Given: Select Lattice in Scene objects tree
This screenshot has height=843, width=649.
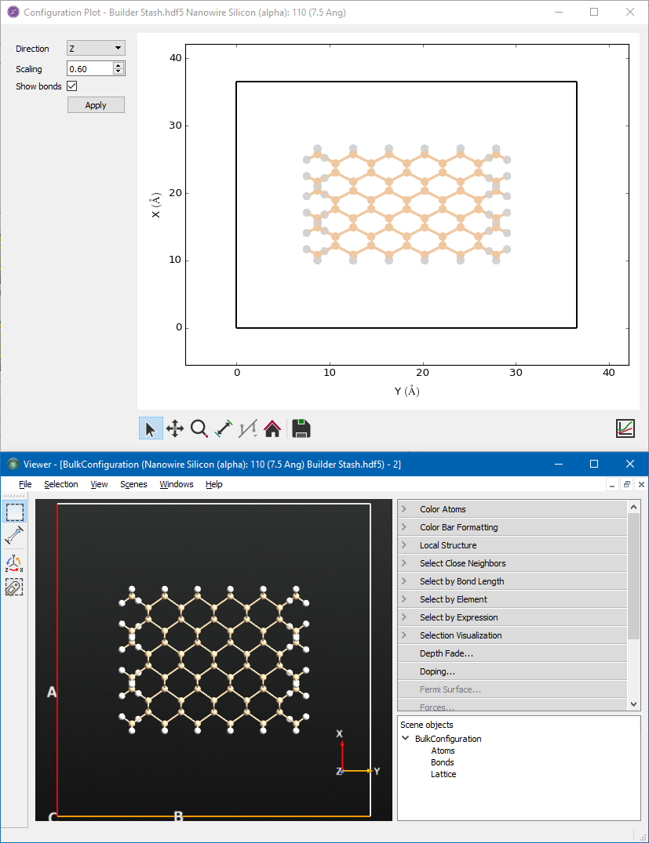Looking at the screenshot, I should click(442, 774).
